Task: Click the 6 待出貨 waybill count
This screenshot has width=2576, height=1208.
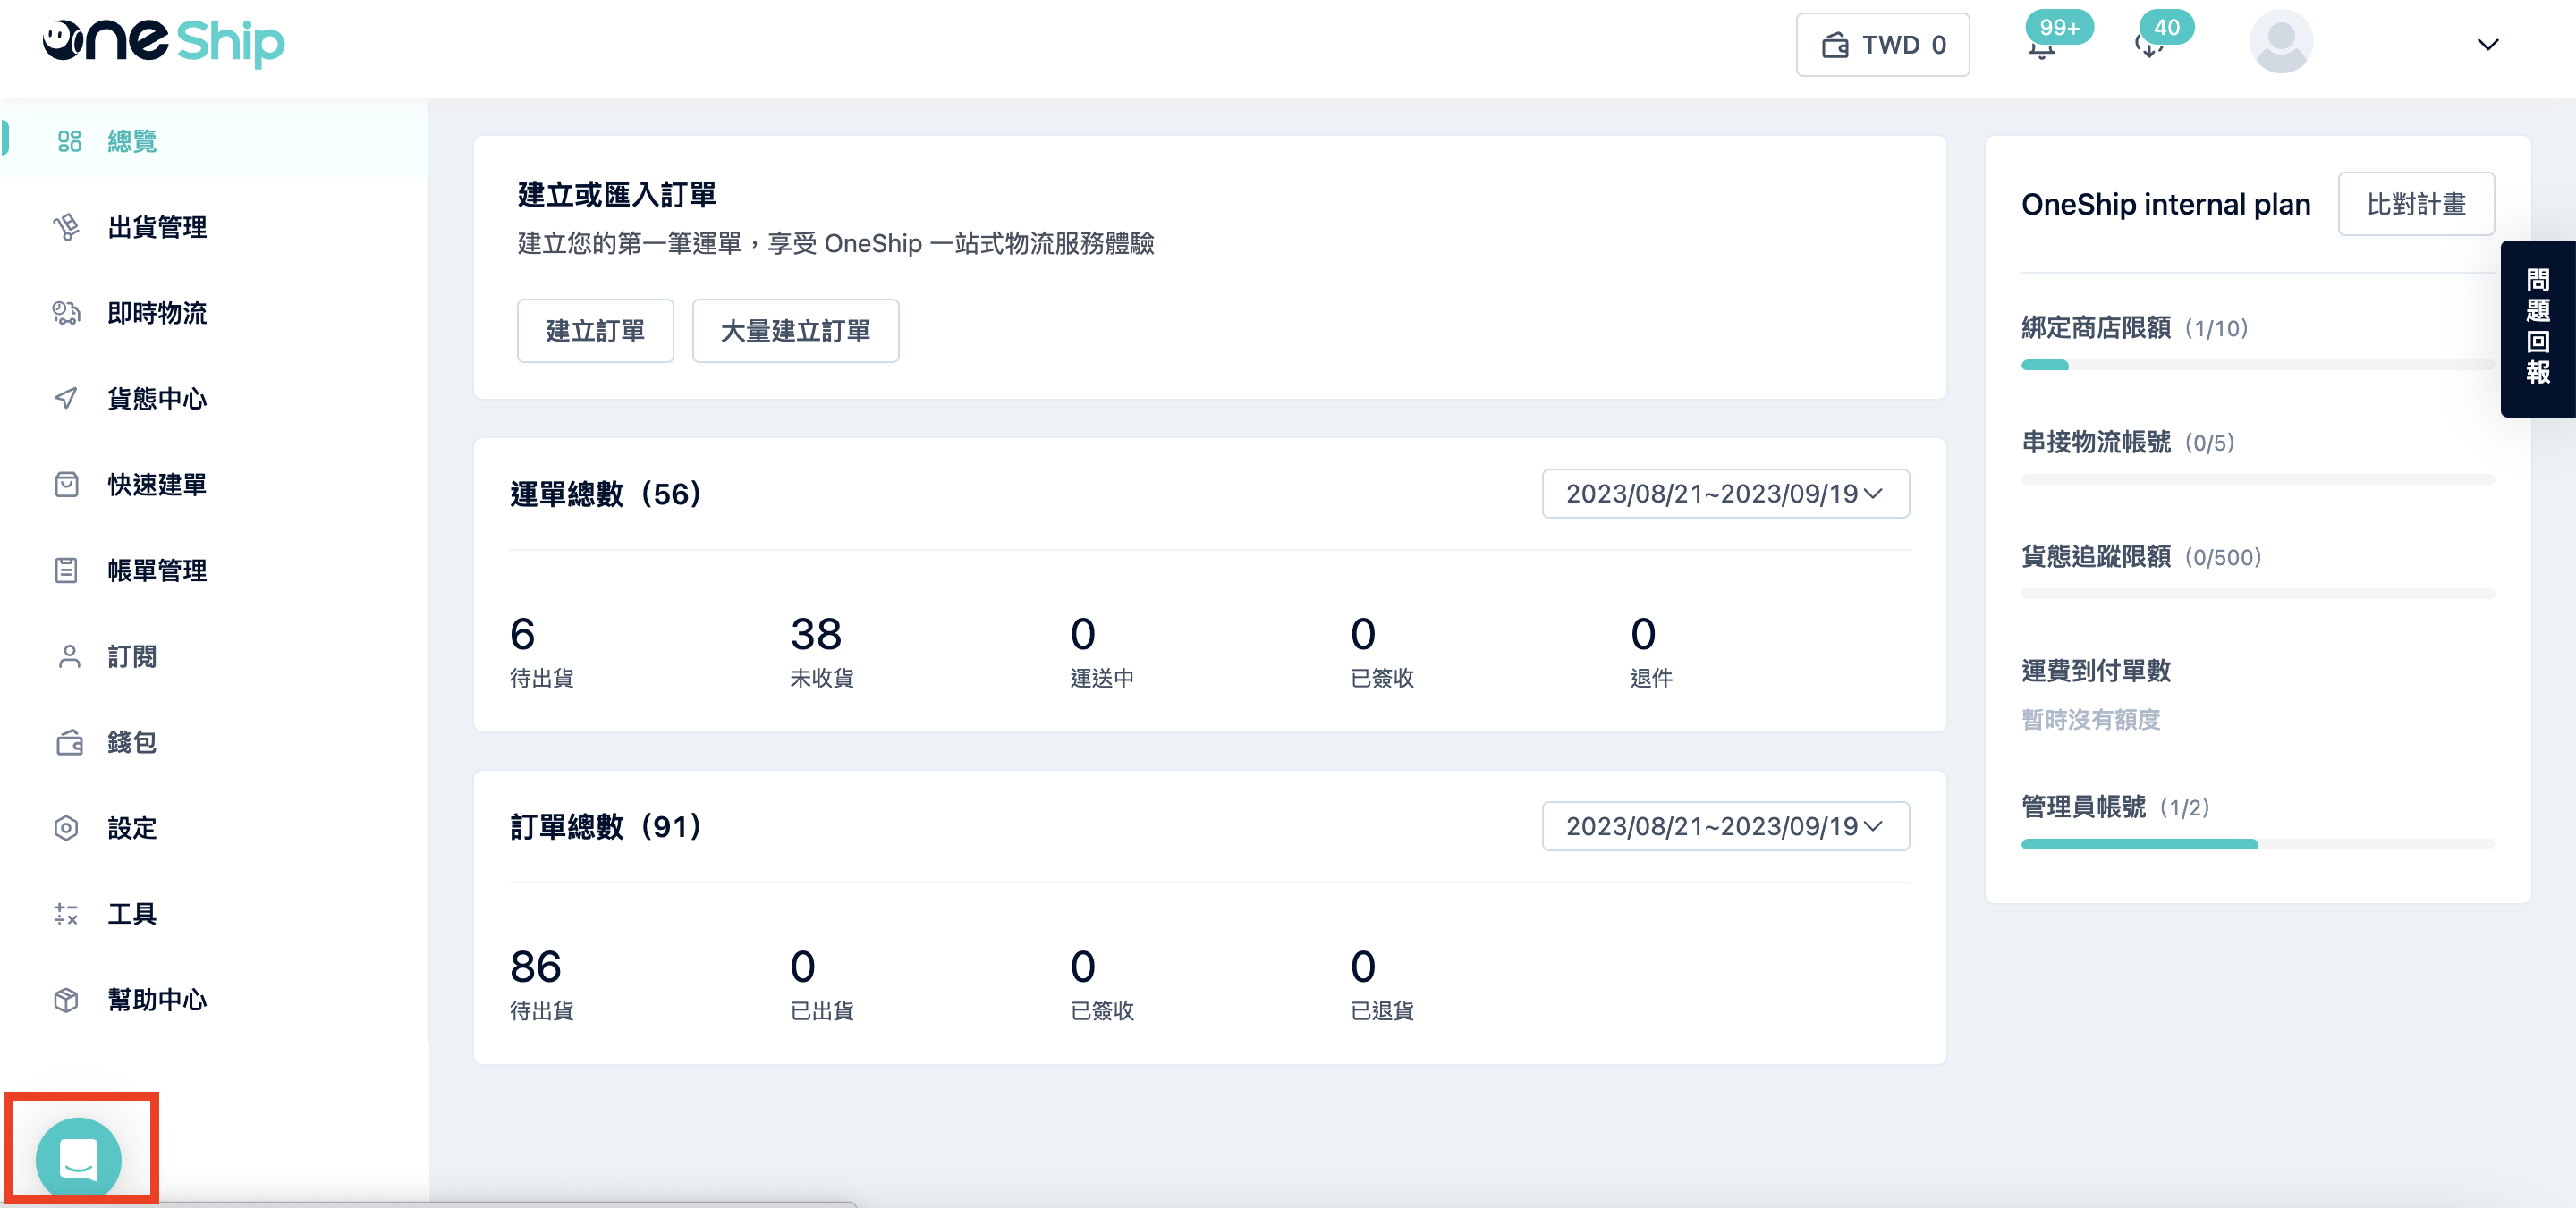Action: click(542, 651)
